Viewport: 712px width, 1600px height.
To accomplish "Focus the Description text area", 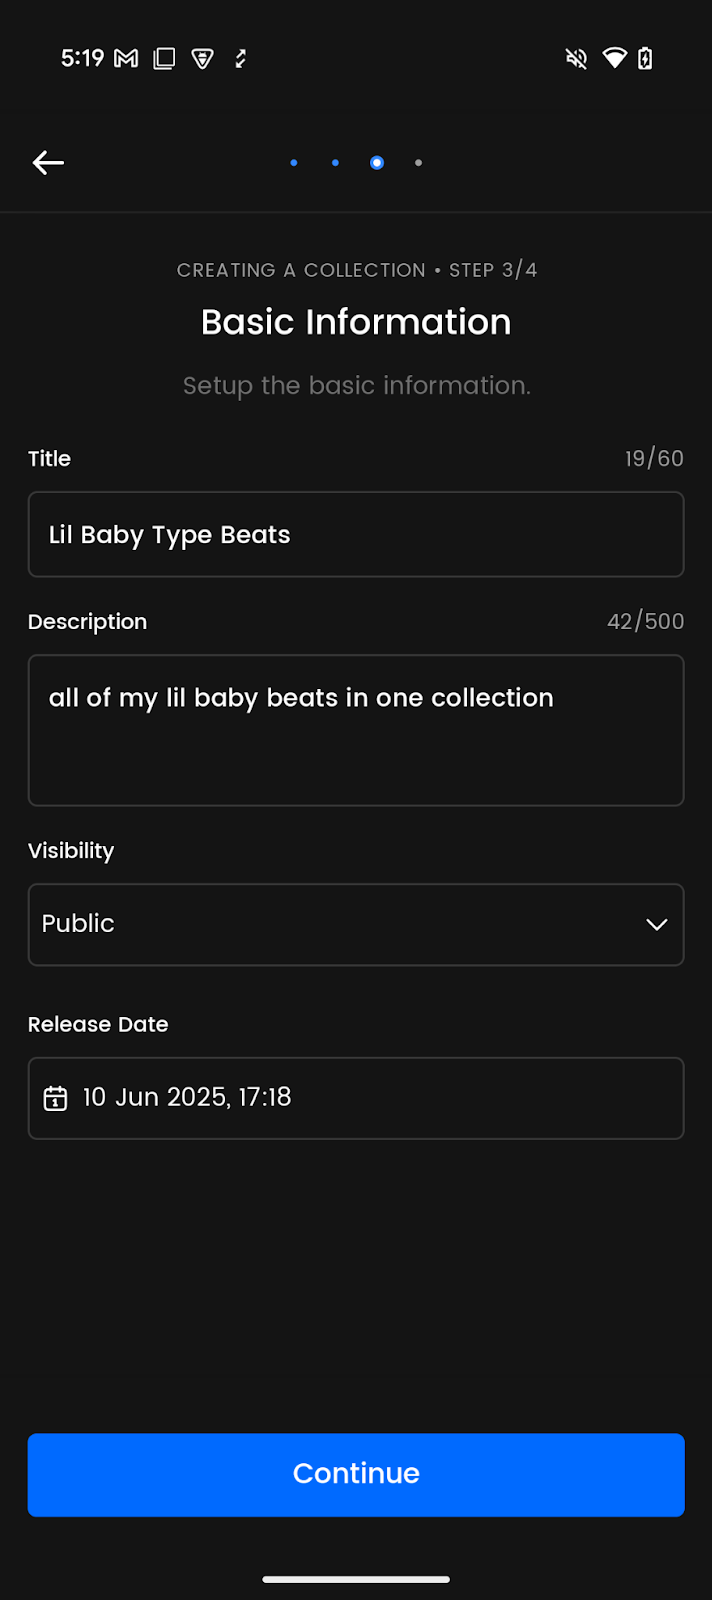I will tap(356, 730).
